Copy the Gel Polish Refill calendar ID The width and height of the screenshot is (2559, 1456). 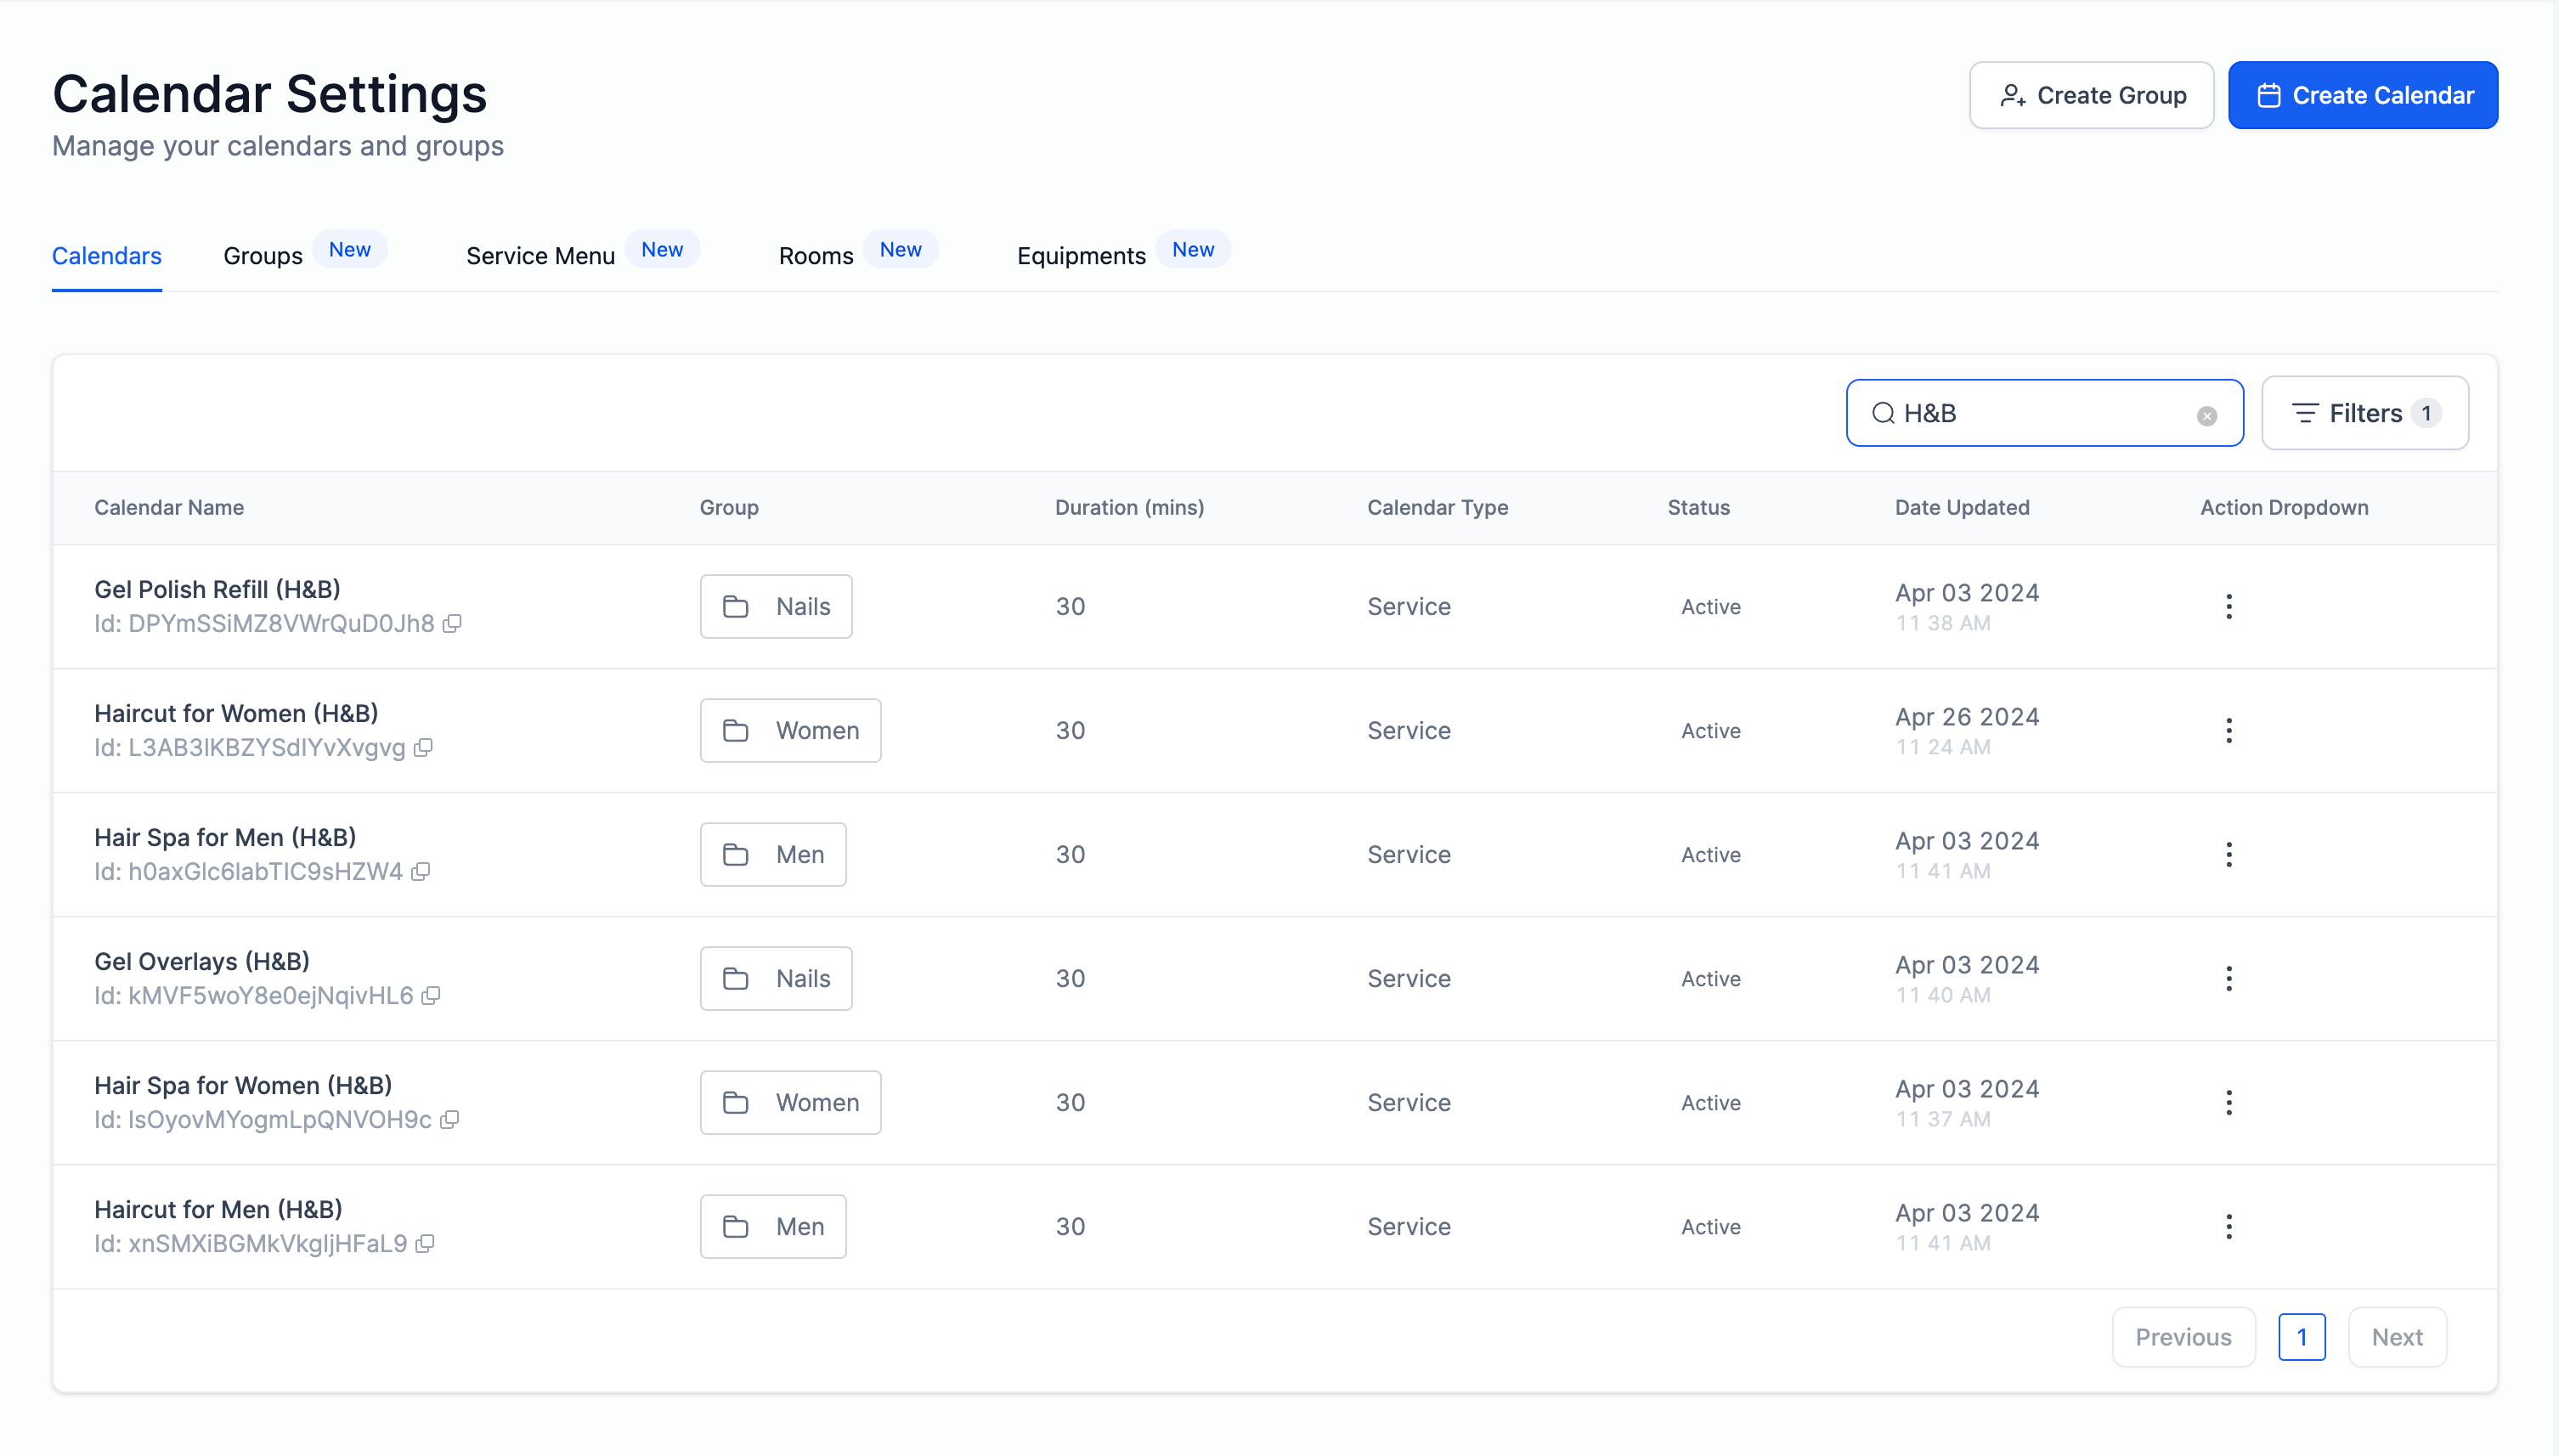452,624
